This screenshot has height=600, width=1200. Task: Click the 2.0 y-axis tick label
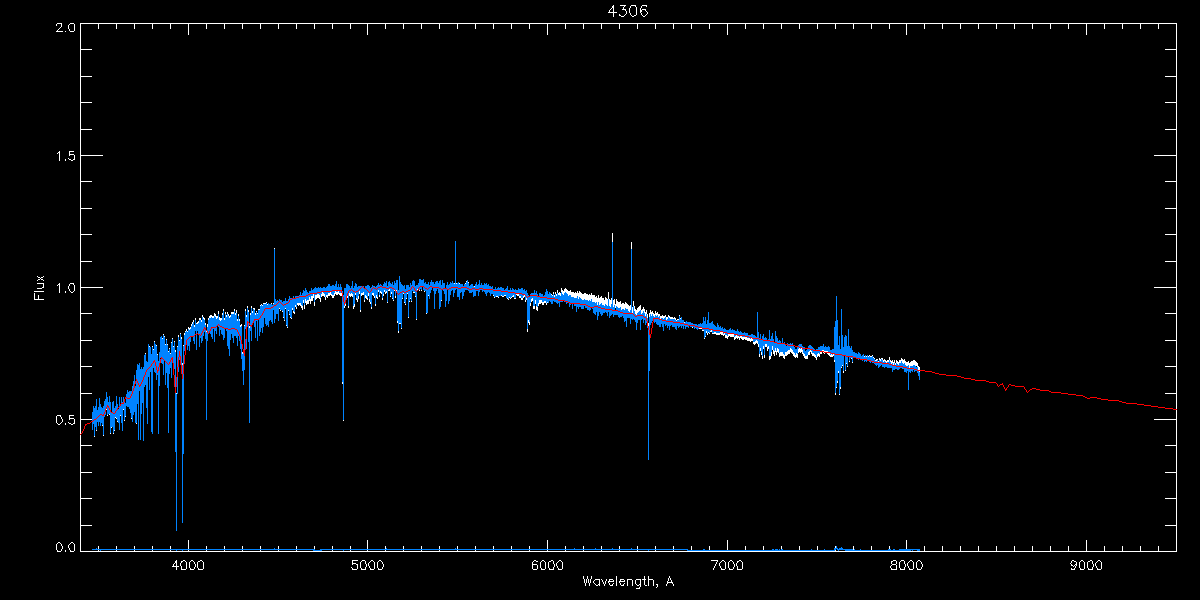click(x=65, y=27)
